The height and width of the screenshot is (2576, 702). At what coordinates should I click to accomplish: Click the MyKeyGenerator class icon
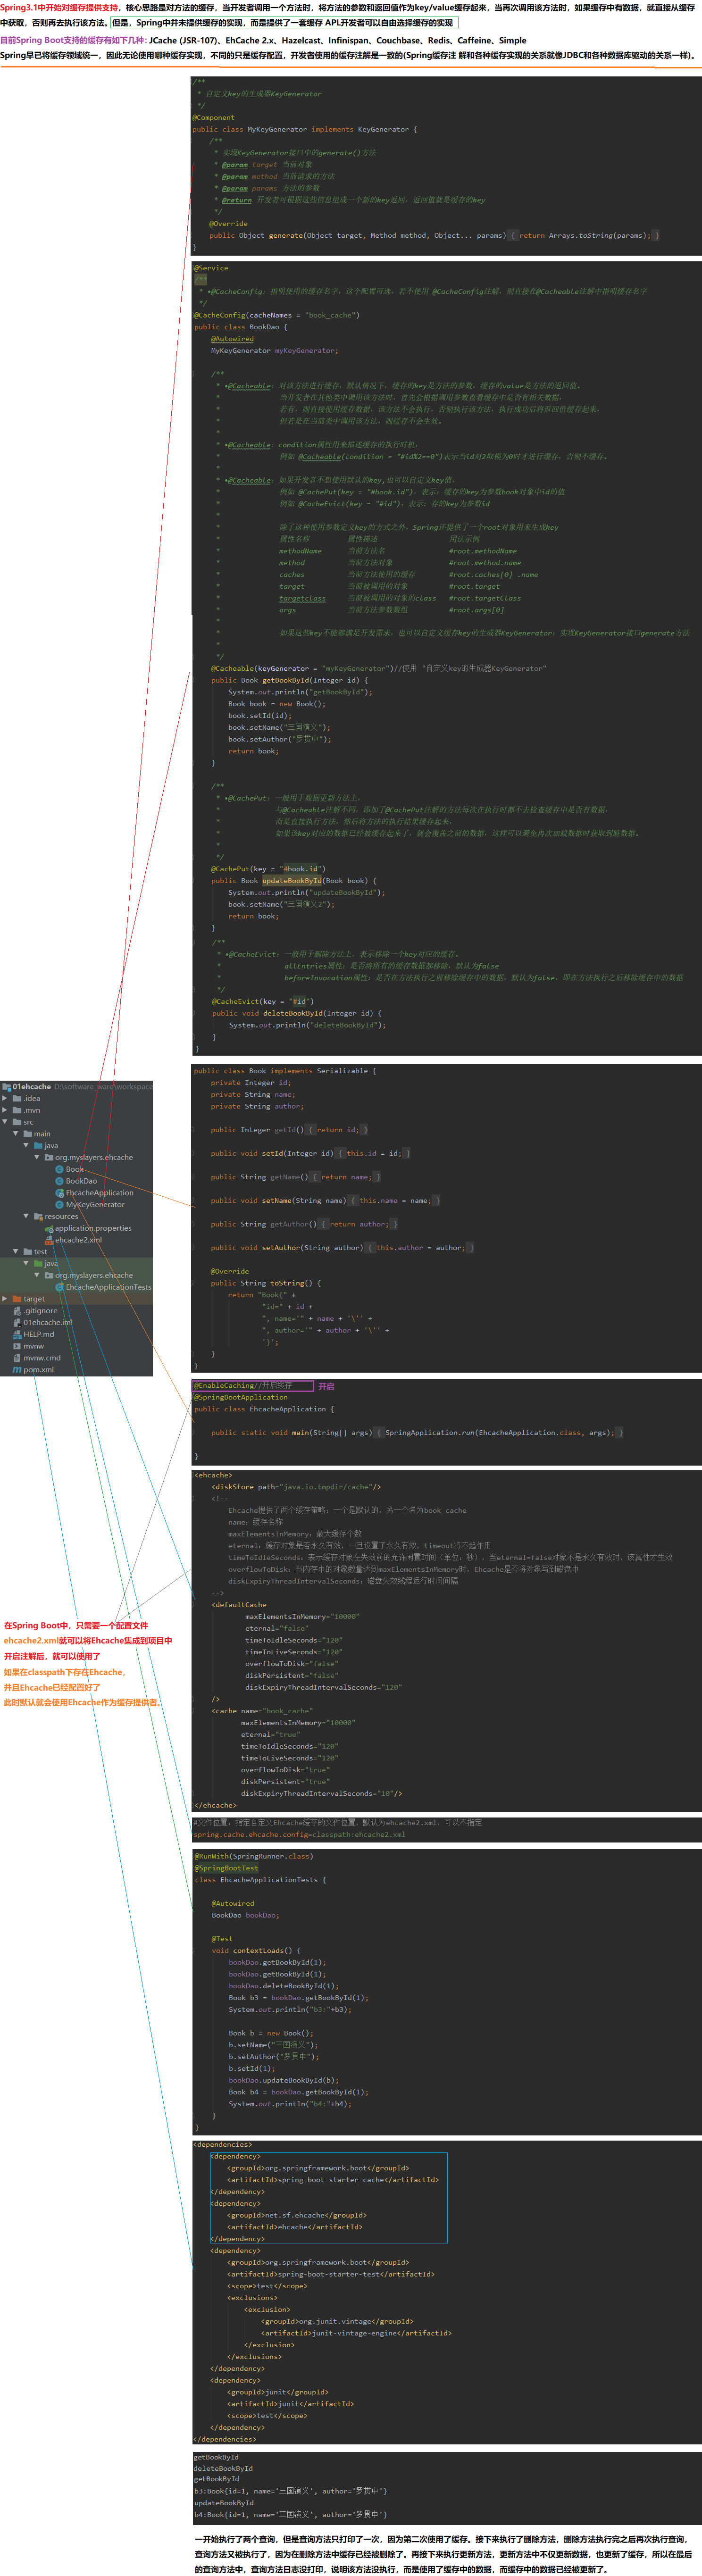(60, 1205)
